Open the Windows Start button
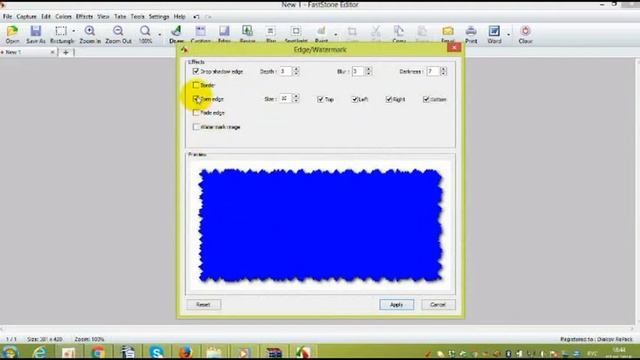Screen dimensions: 640x360 click(x=10, y=352)
